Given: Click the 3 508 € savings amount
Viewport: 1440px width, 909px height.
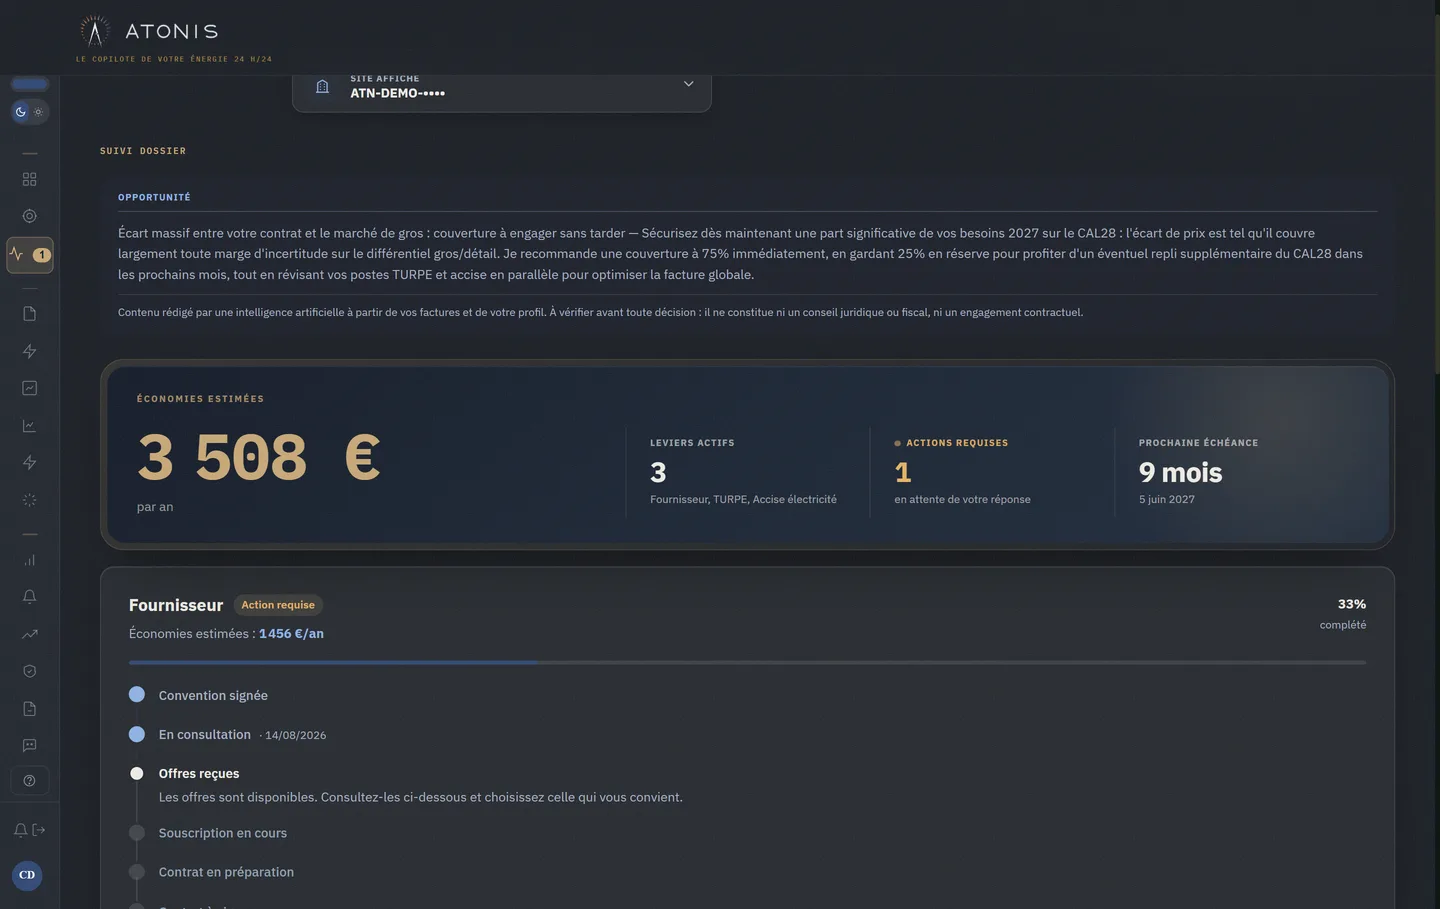Looking at the screenshot, I should [x=259, y=458].
